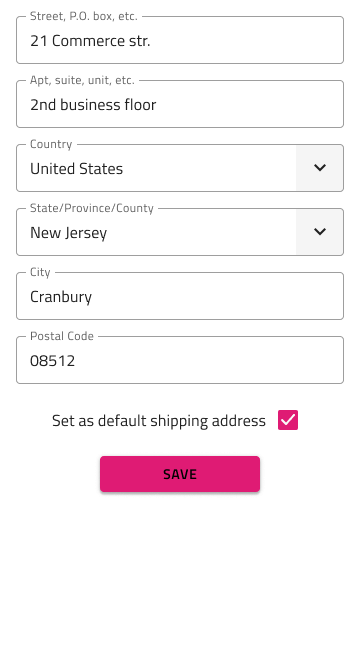The height and width of the screenshot is (650, 360).
Task: Click the 'Country' field label
Action: tap(51, 144)
